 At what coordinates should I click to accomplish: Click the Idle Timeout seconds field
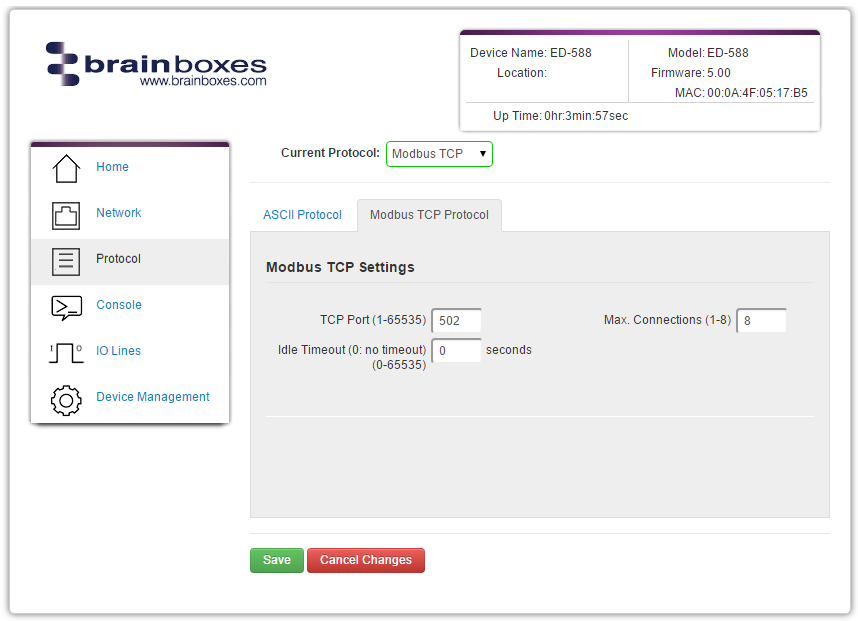coord(456,351)
